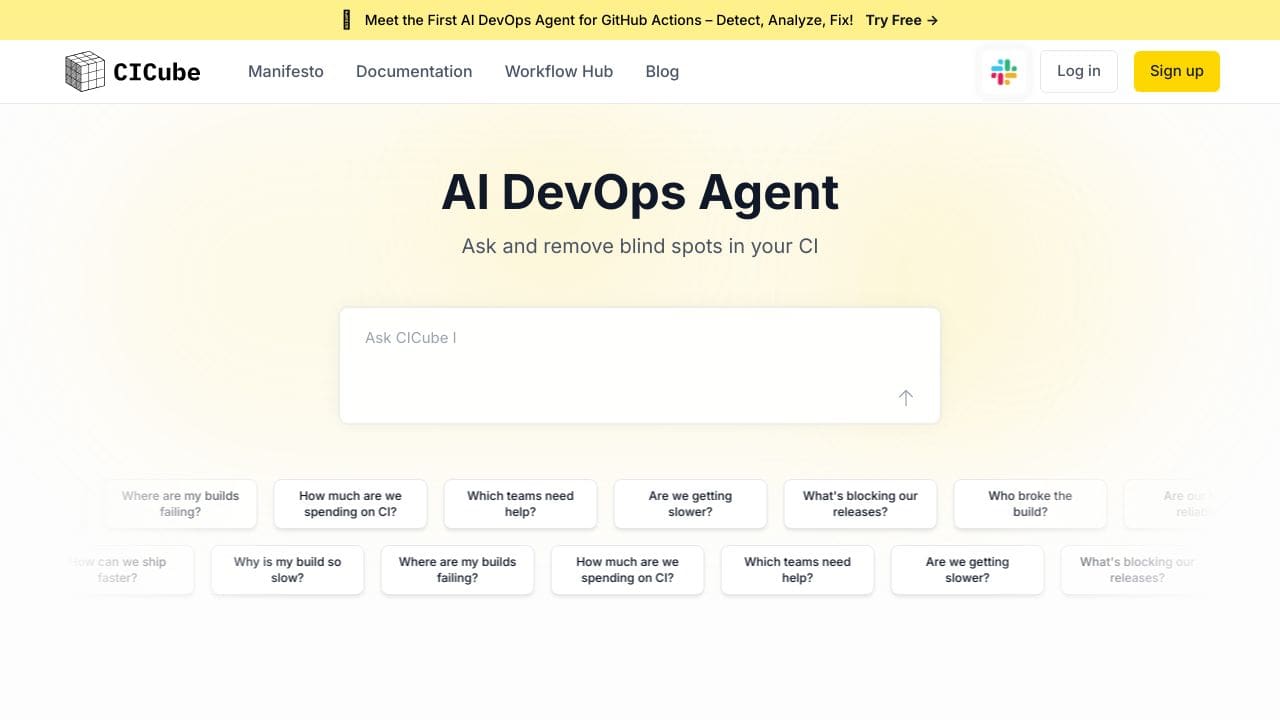Pick top-row 'Are we getting slower?' chip
The height and width of the screenshot is (720, 1280).
coord(690,504)
